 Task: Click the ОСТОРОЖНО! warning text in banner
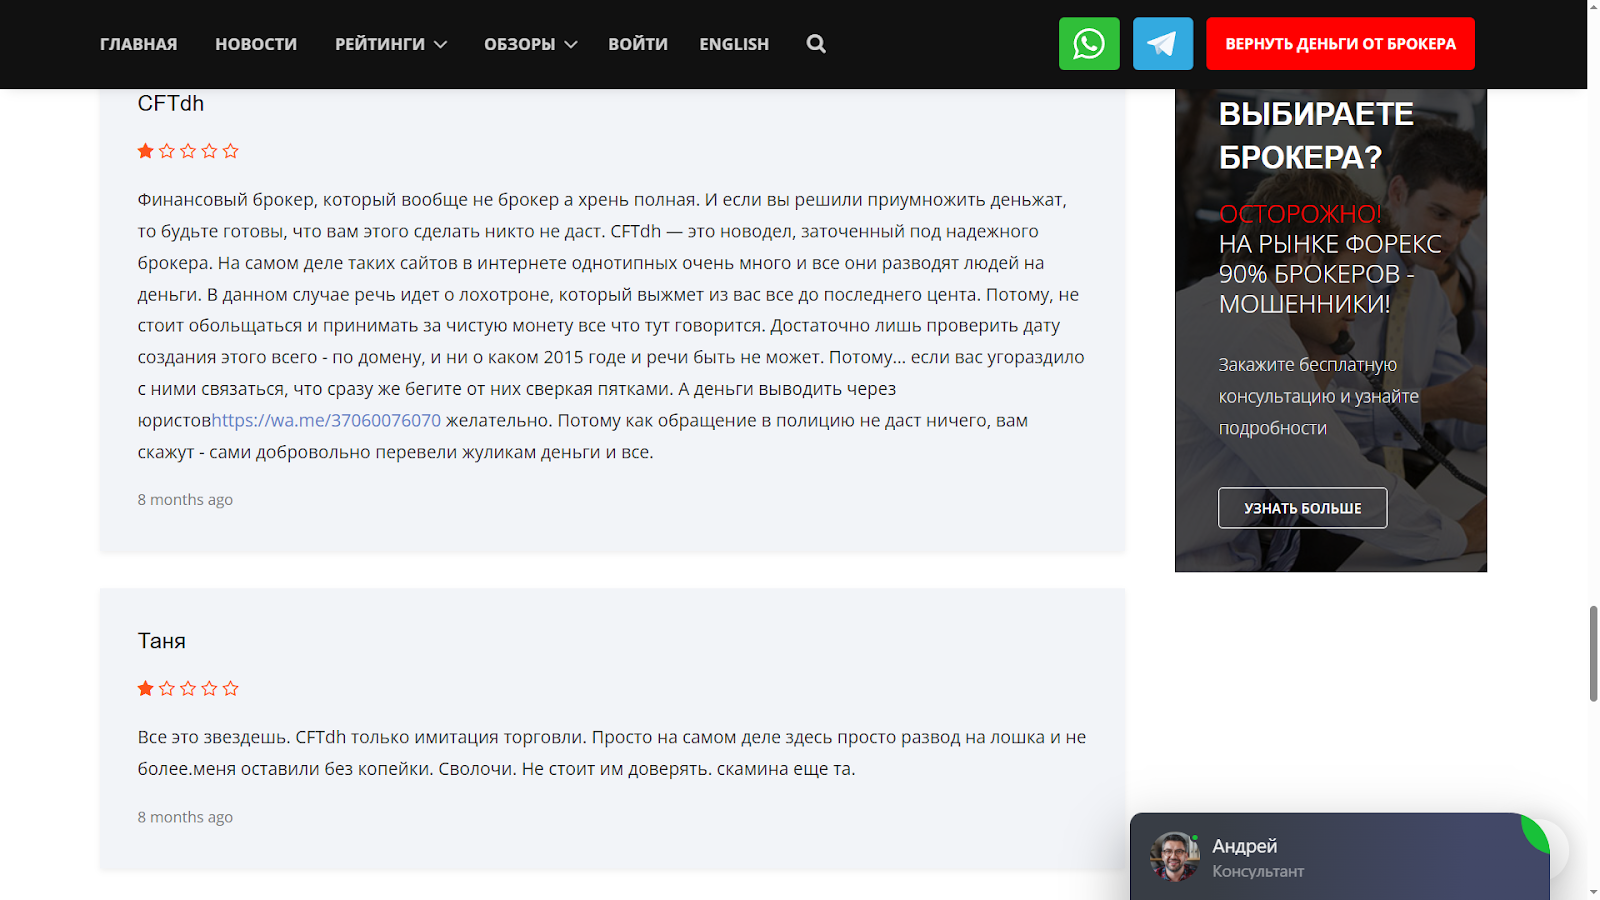(1300, 214)
